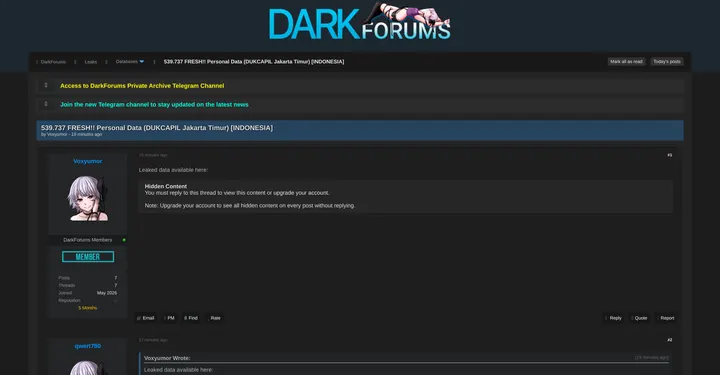Click the DarkForums Members group label
This screenshot has height=375, width=720.
click(x=87, y=240)
